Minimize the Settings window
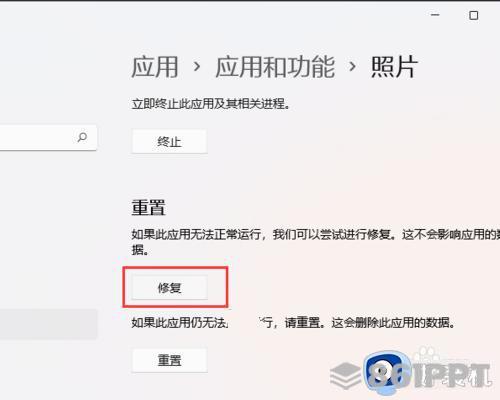Viewport: 500px width, 400px height. click(x=435, y=15)
